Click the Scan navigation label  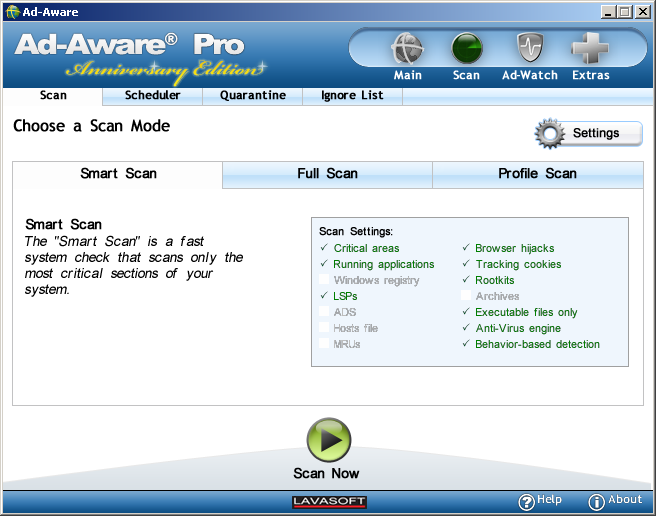tap(466, 75)
